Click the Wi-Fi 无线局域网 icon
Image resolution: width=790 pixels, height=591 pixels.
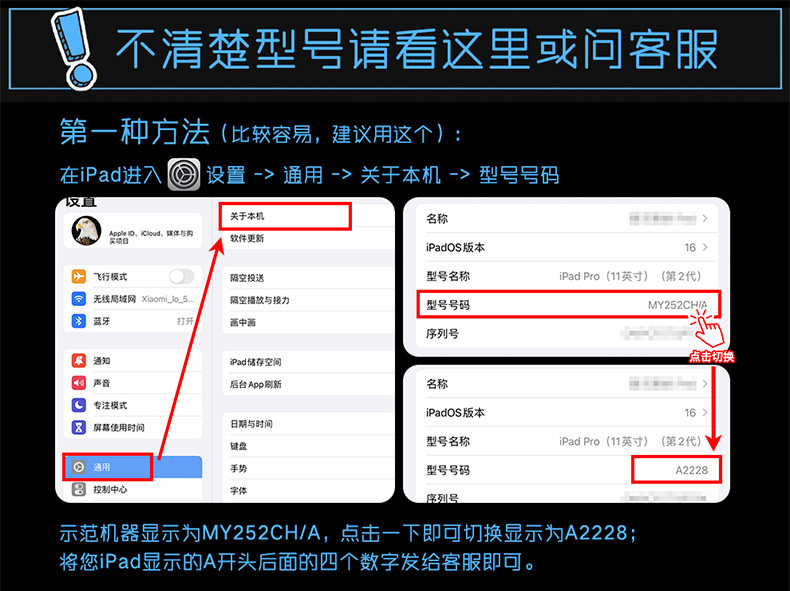pyautogui.click(x=79, y=299)
